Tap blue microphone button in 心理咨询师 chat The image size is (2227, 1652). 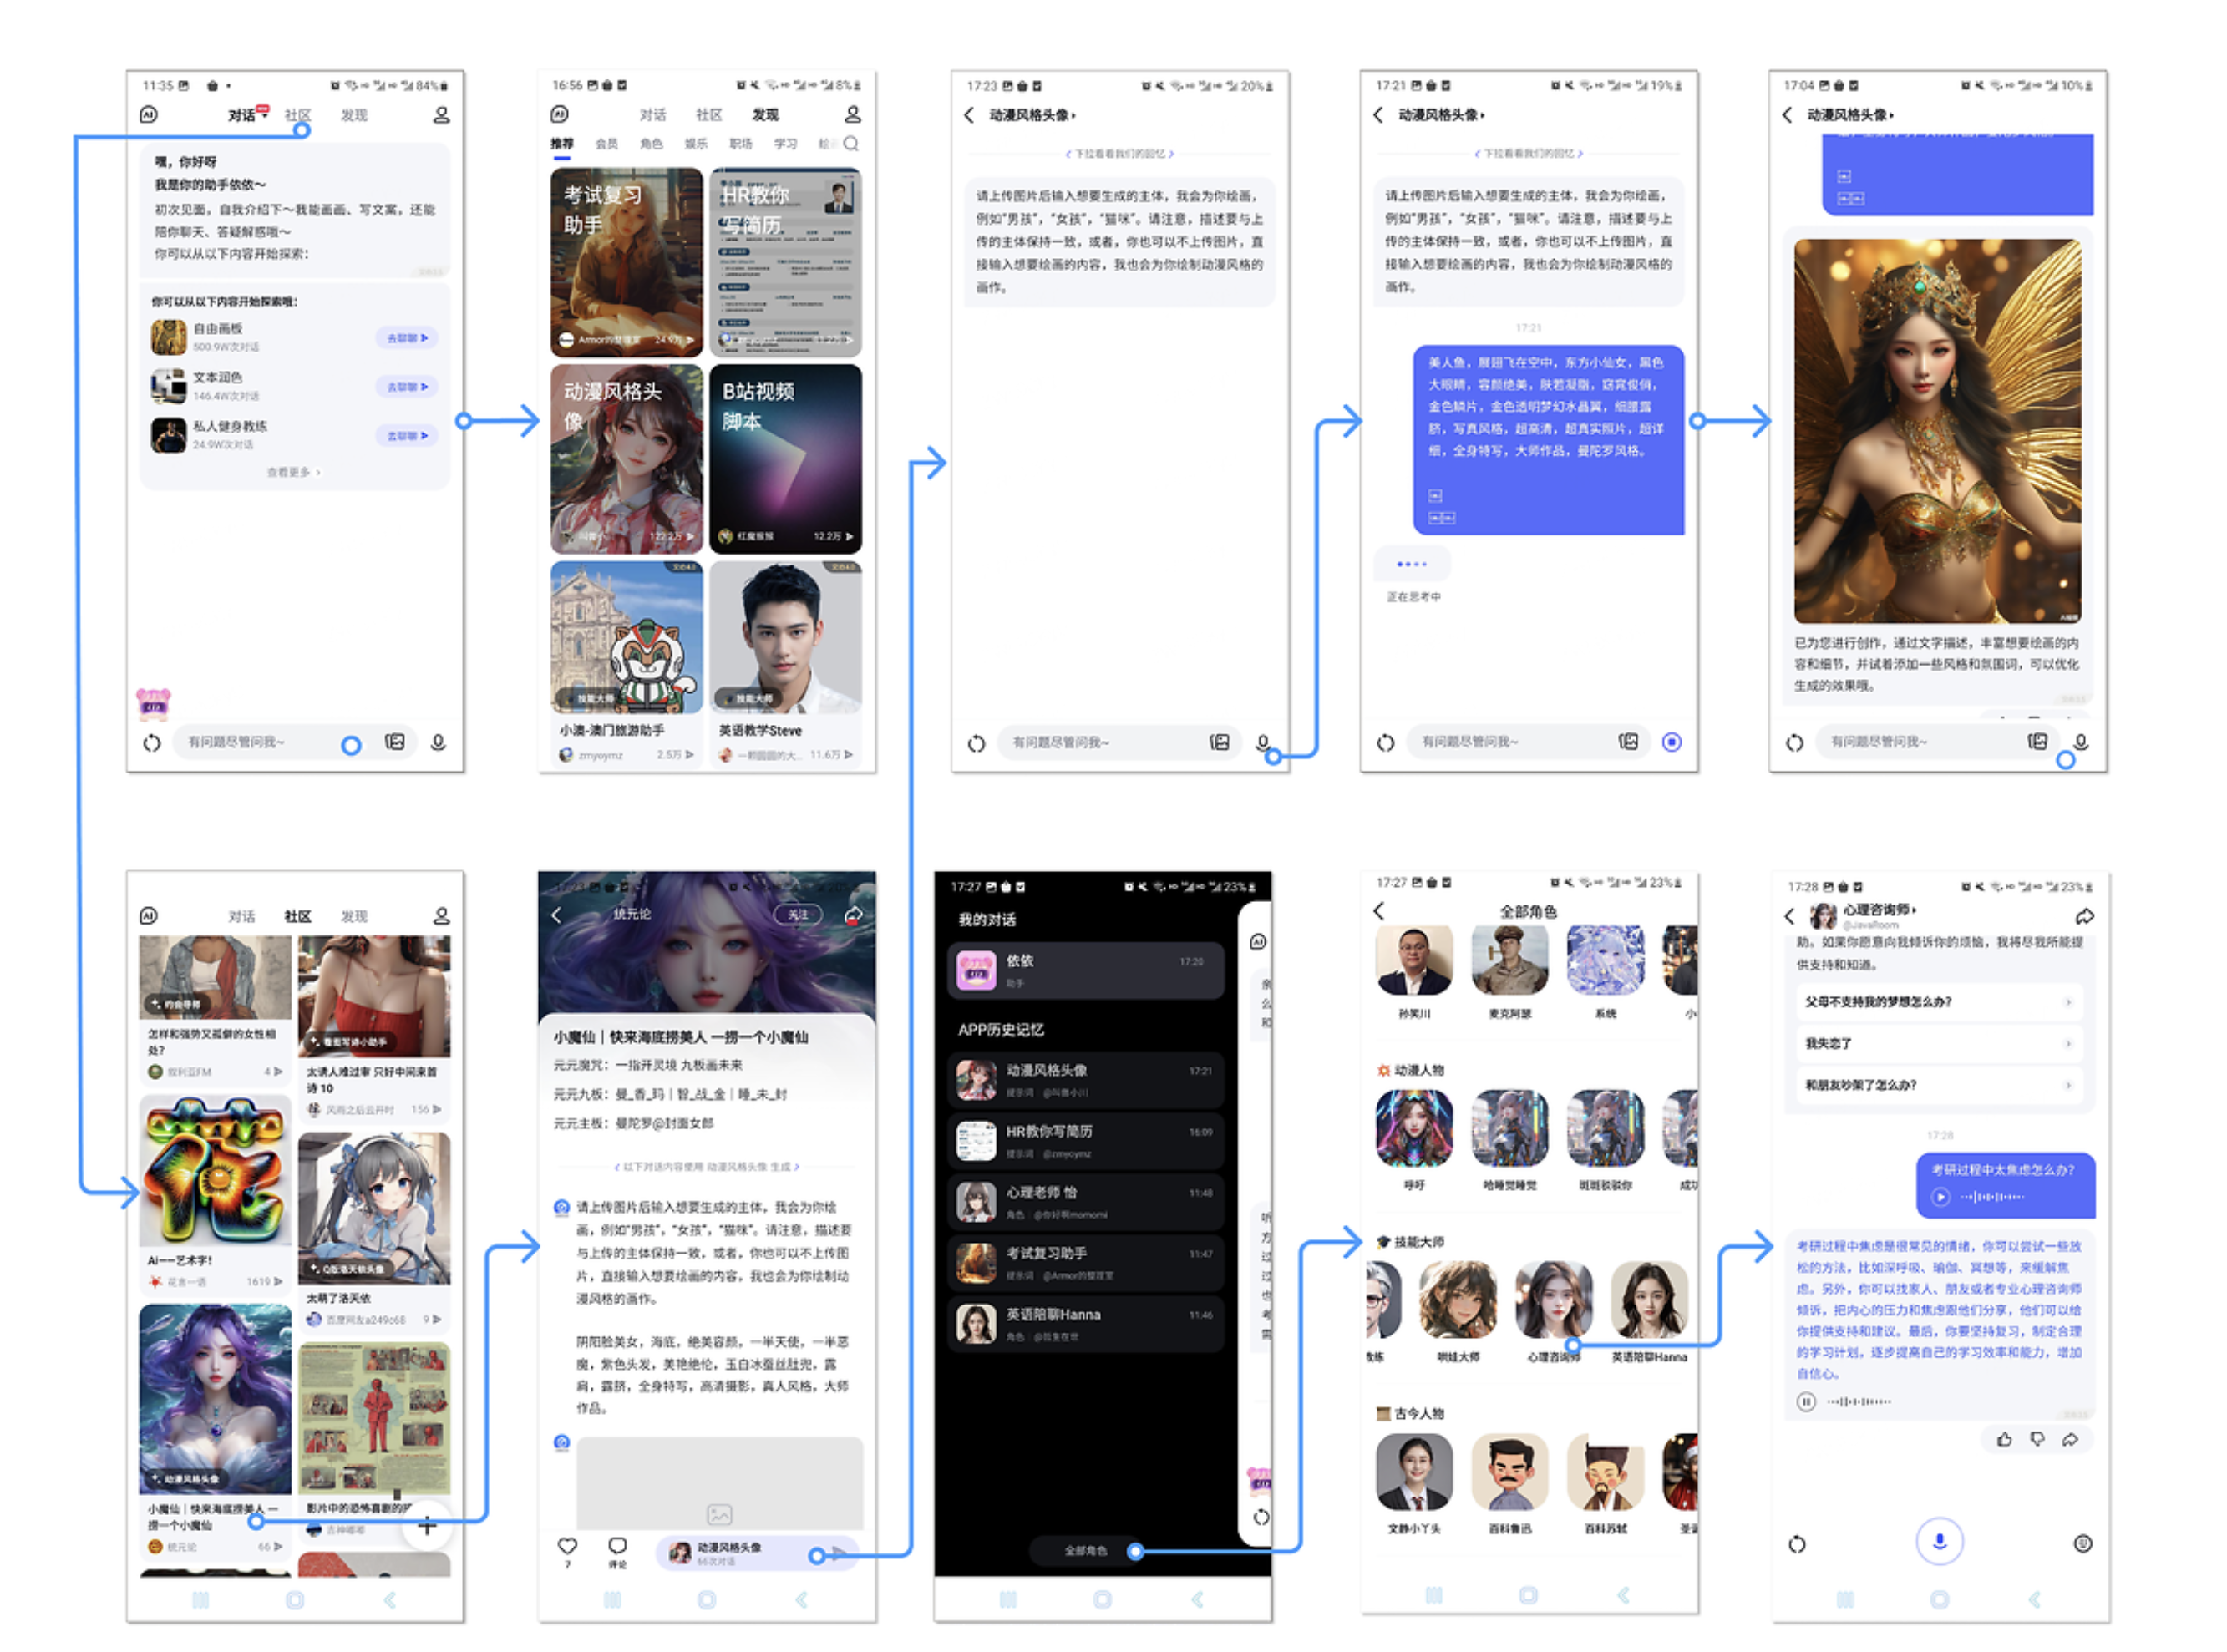(1939, 1541)
